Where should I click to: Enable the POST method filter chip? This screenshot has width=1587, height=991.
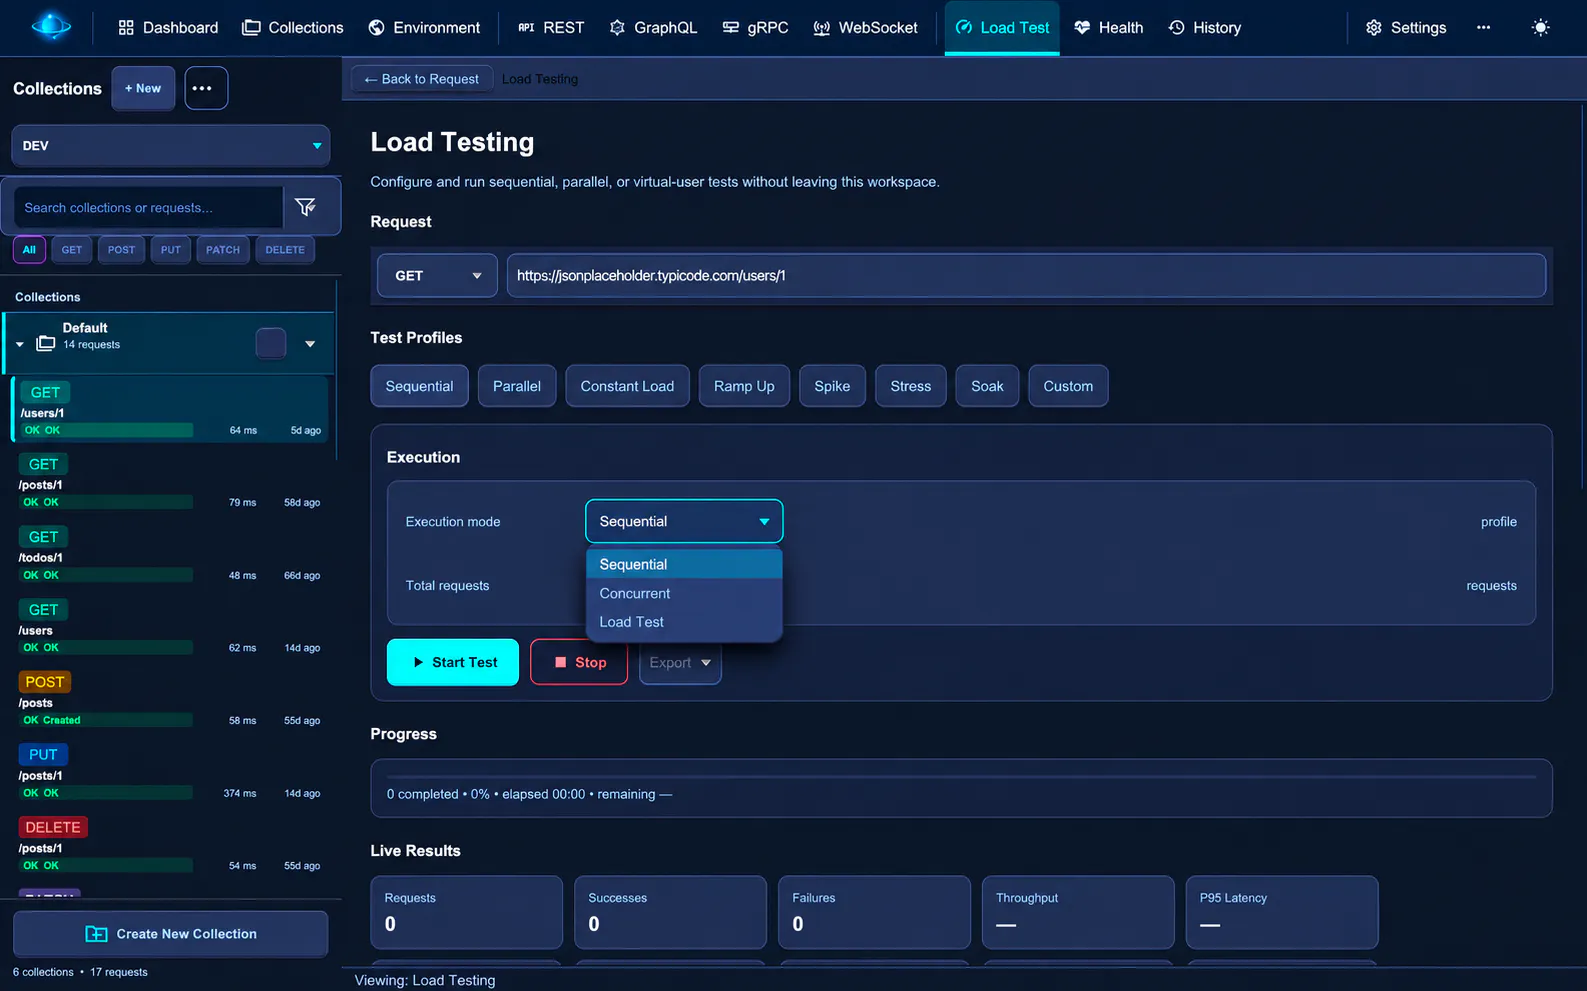121,250
